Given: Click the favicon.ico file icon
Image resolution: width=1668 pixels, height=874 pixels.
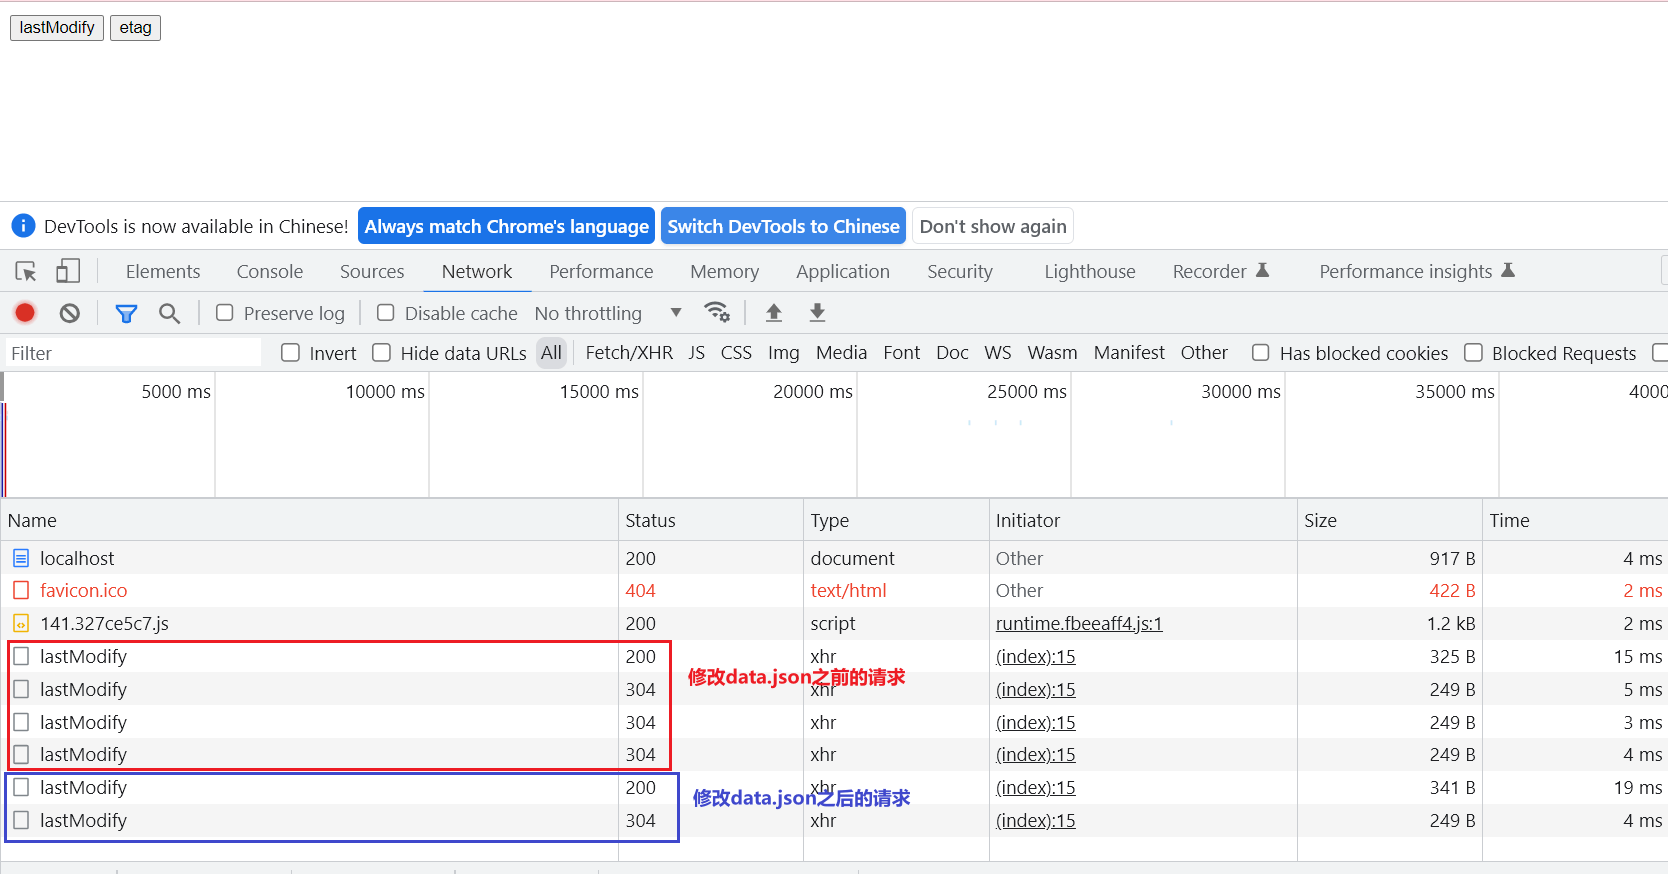Looking at the screenshot, I should point(21,590).
